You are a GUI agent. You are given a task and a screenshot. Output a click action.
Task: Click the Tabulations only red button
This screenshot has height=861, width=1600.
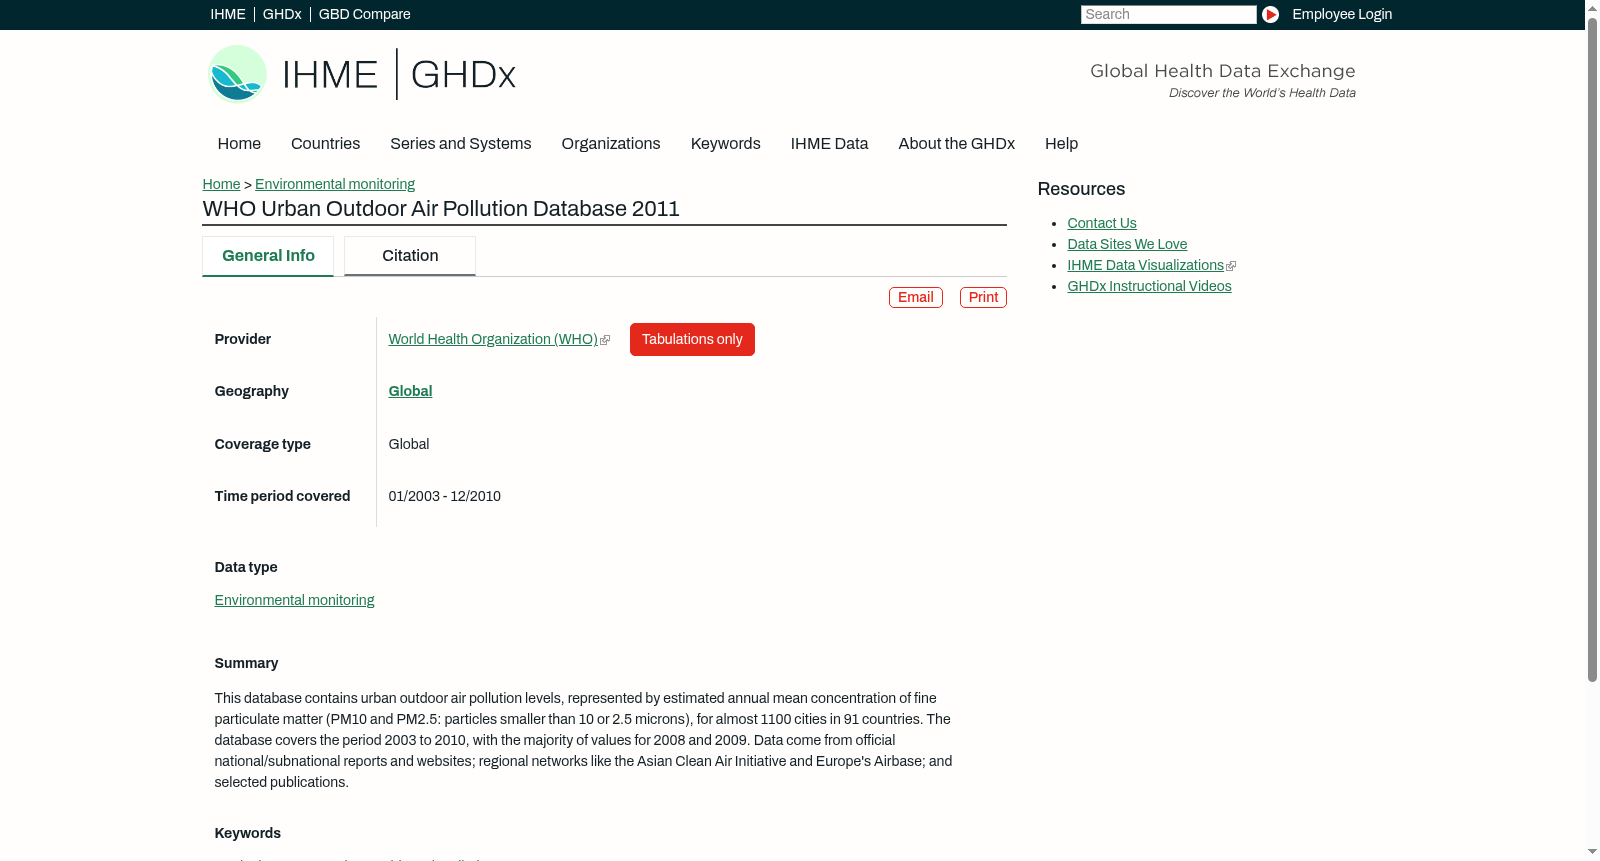click(692, 339)
